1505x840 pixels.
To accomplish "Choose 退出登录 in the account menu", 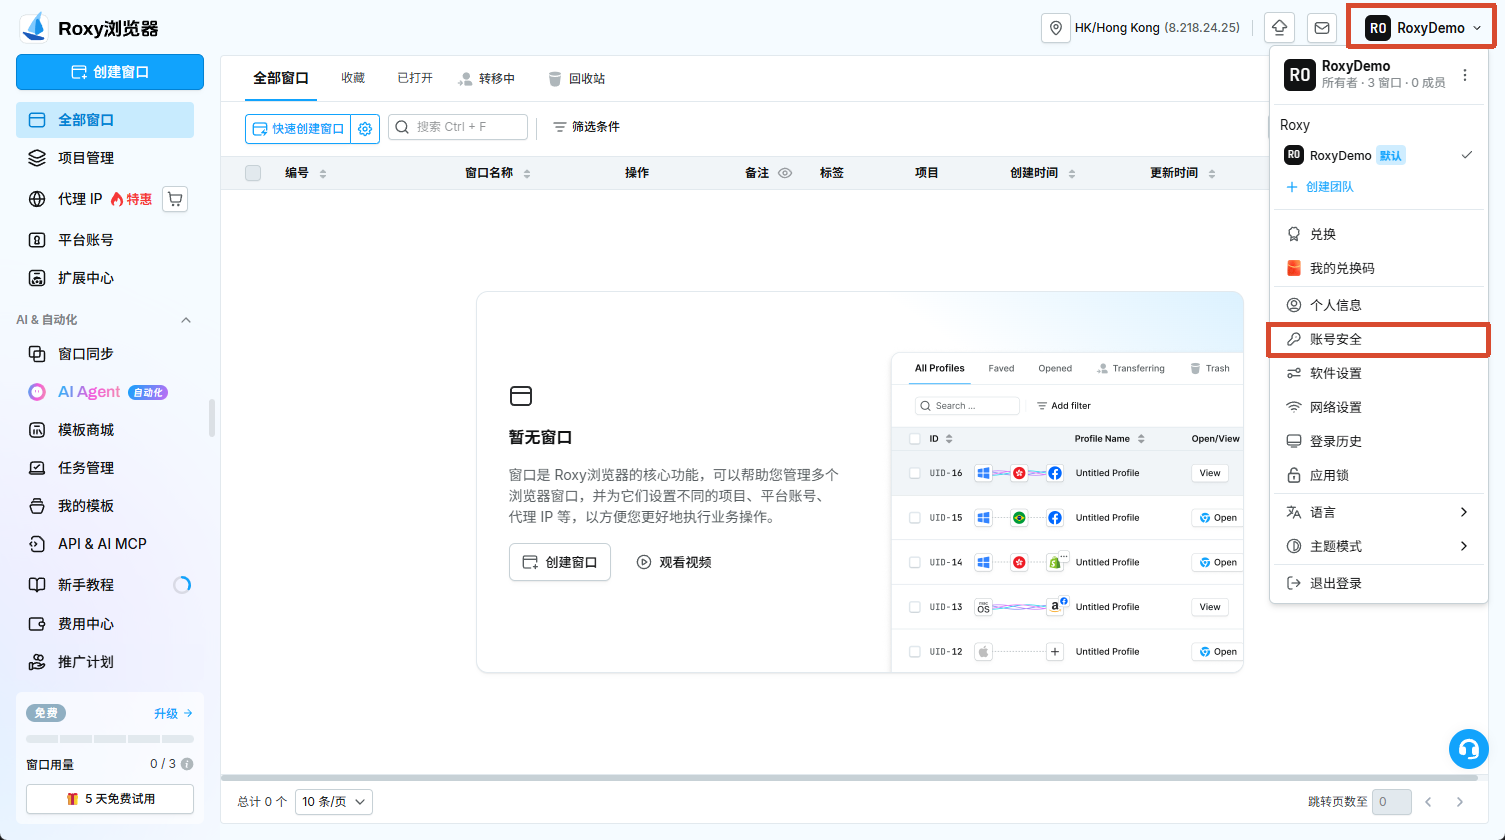I will 1378,583.
